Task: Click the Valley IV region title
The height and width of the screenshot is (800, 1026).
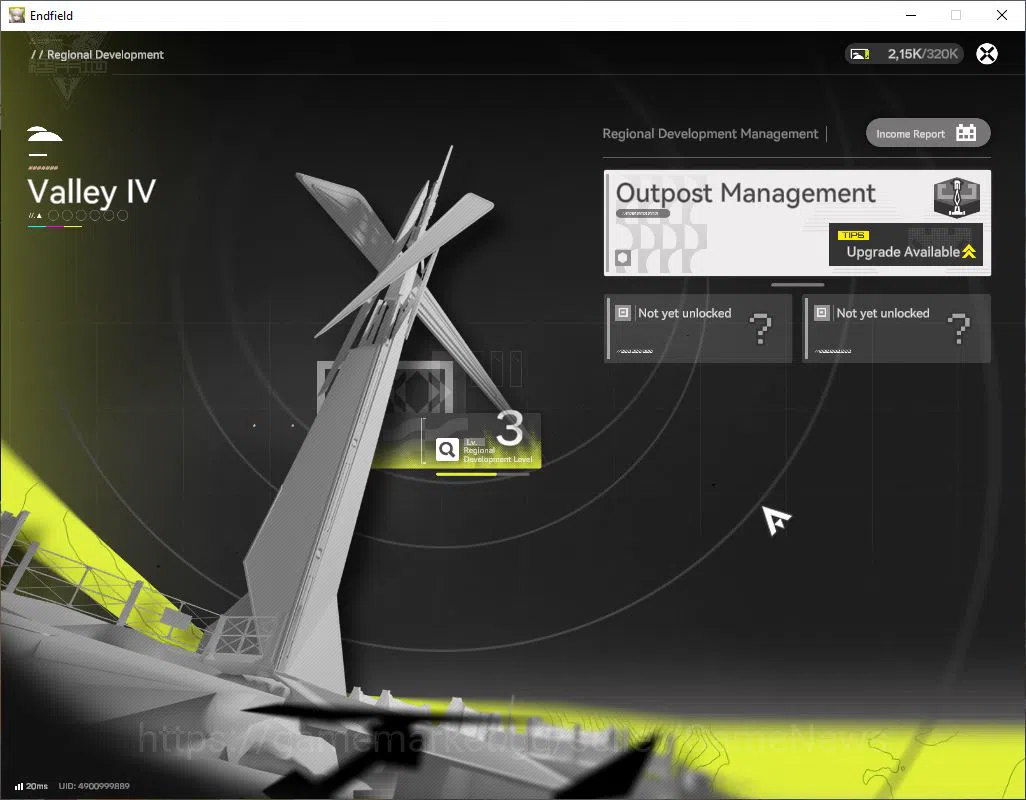Action: tap(92, 192)
